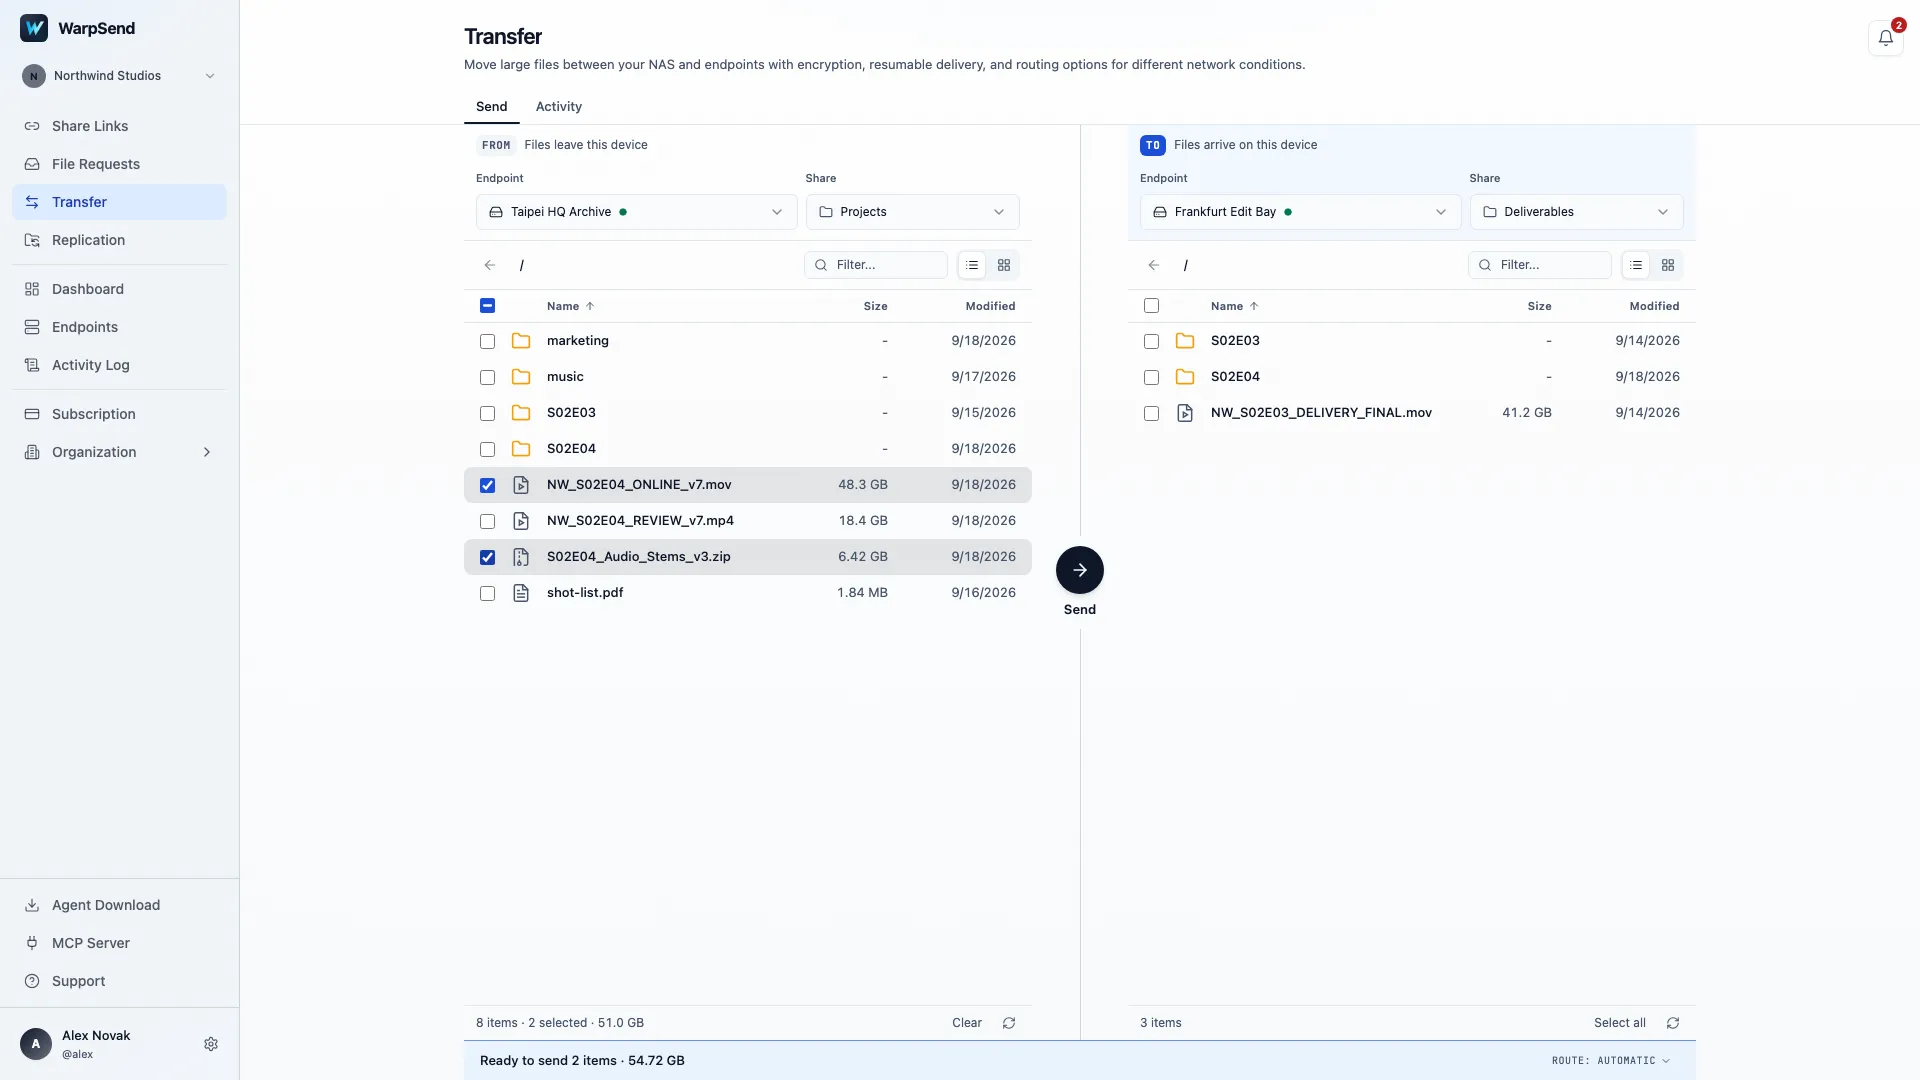Open the notifications bell

[1885, 38]
